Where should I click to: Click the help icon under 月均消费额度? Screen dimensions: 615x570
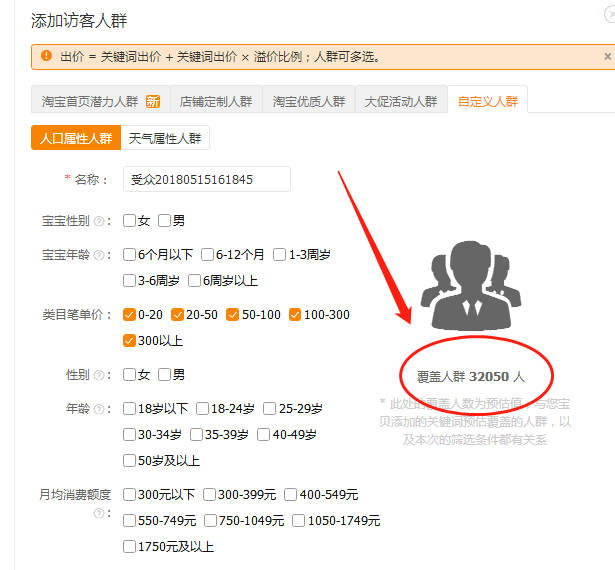click(99, 513)
